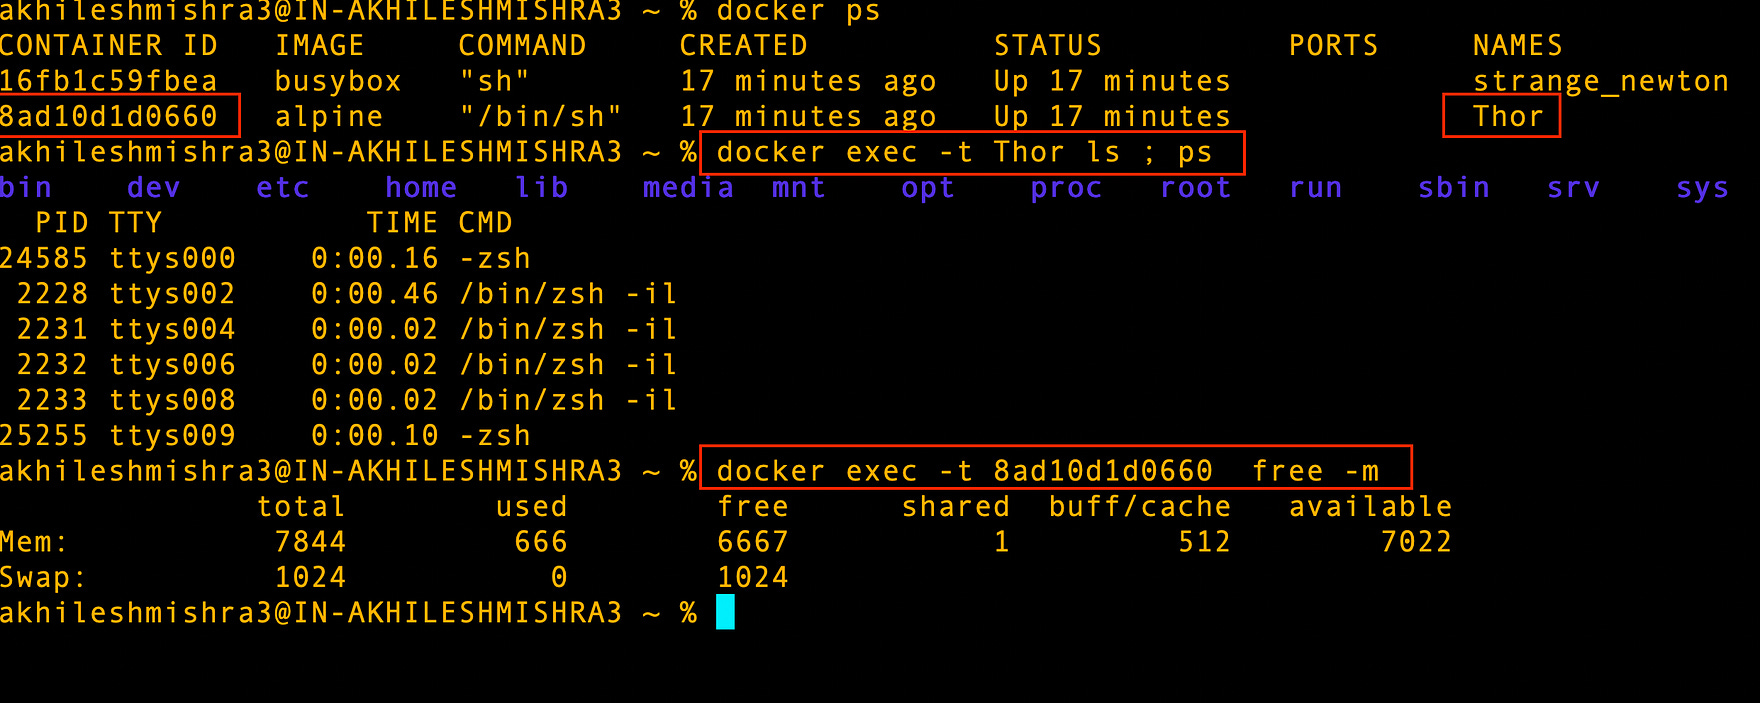
Task: Click the 'mnt' directory entry
Action: (799, 187)
